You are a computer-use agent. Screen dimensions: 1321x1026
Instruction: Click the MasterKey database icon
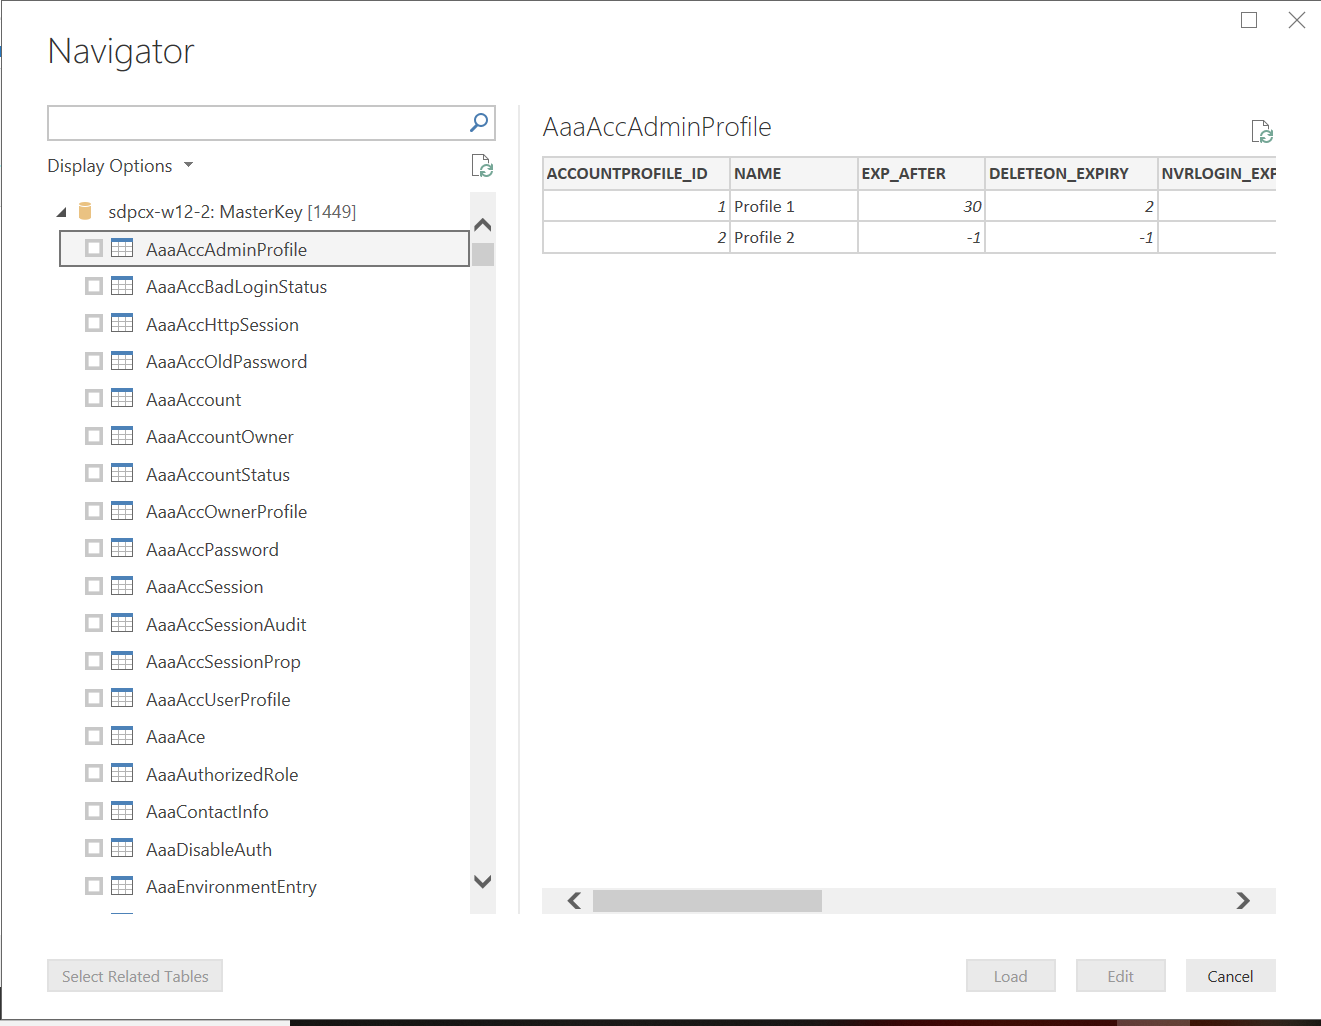85,211
